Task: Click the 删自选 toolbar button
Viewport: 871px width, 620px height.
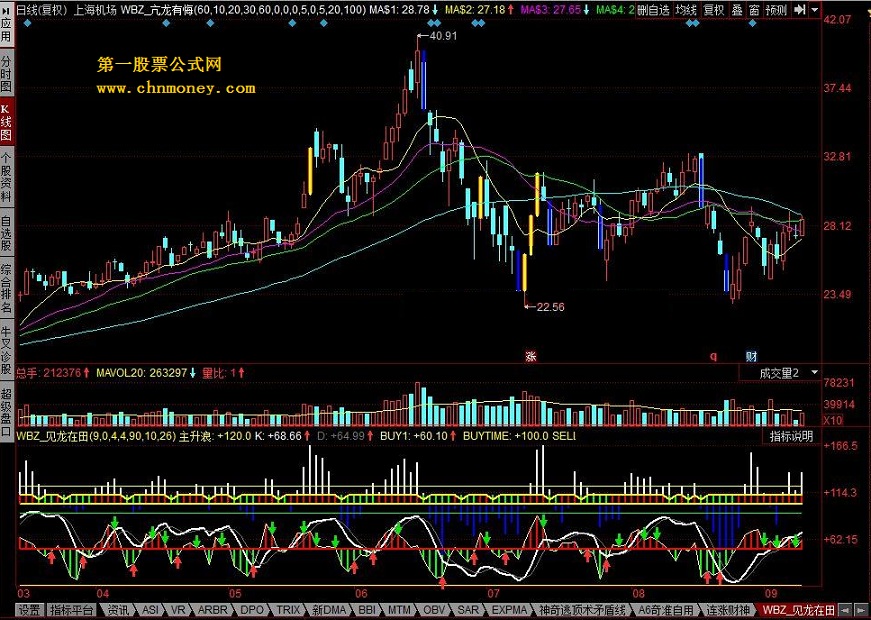Action: point(653,9)
